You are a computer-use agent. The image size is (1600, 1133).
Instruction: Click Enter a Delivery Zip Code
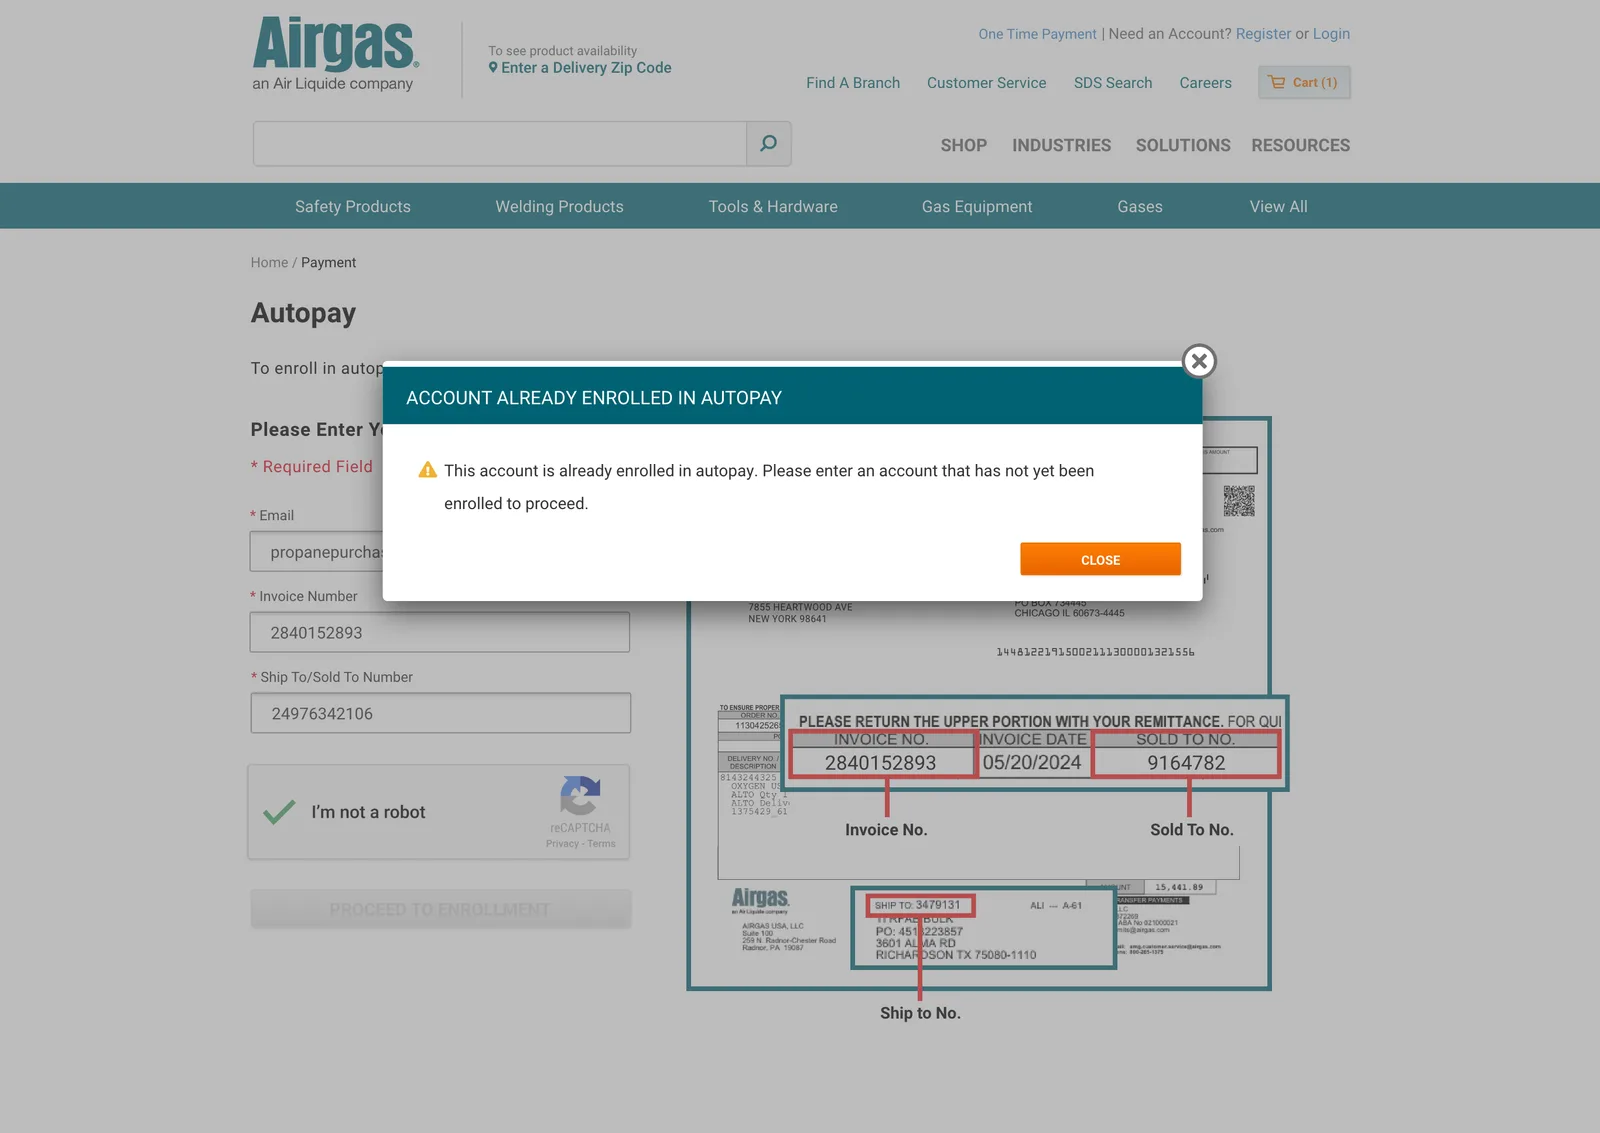point(580,68)
